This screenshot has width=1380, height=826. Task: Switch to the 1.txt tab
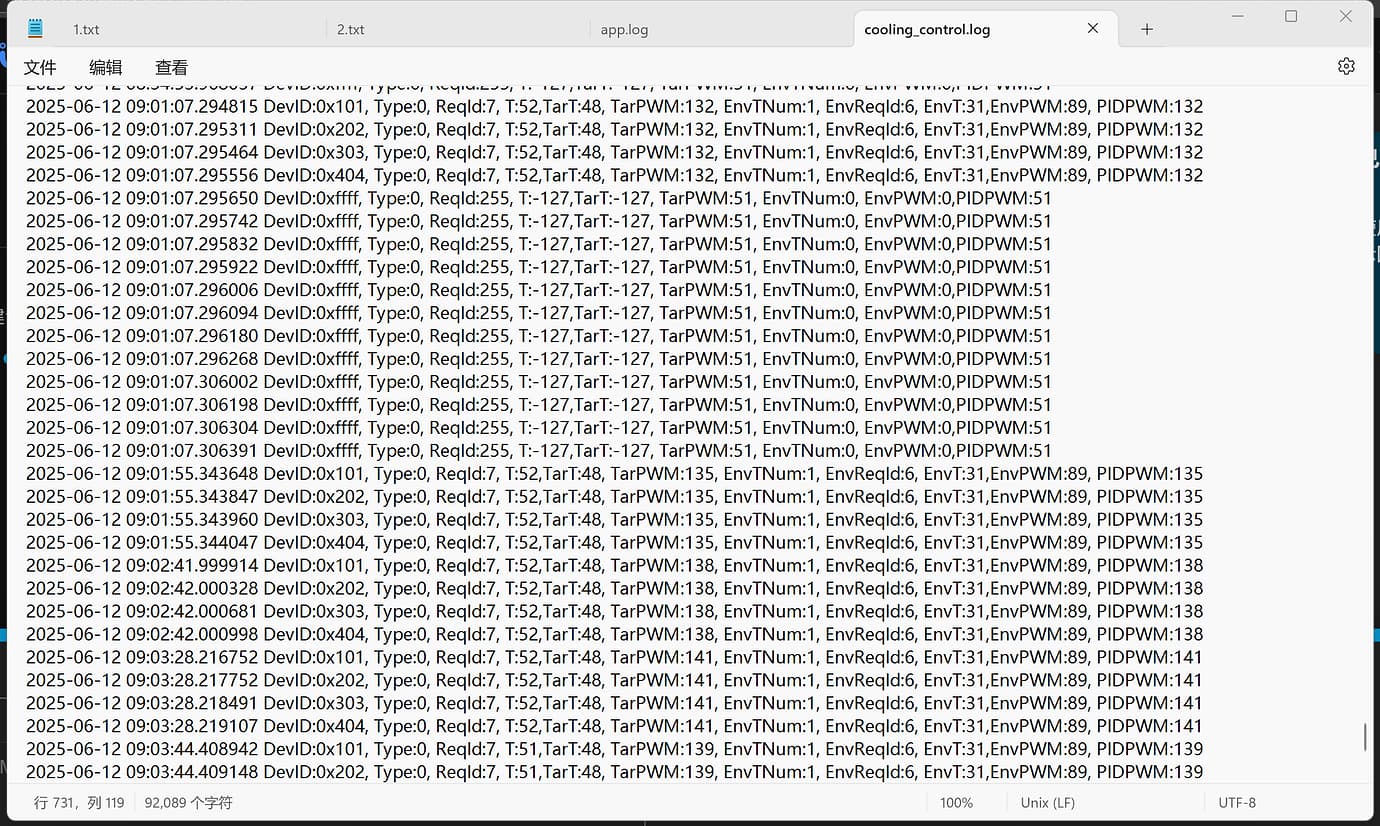[86, 30]
